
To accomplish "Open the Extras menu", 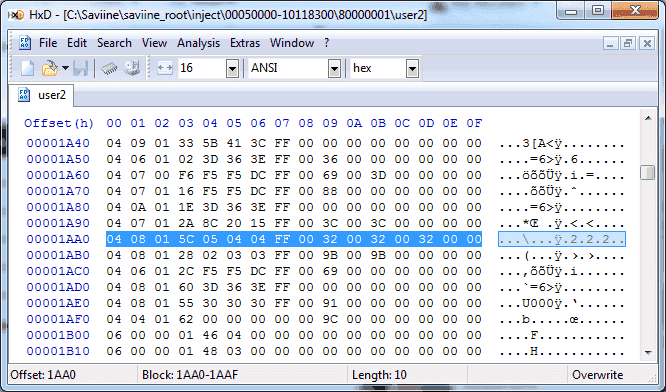I will point(245,43).
